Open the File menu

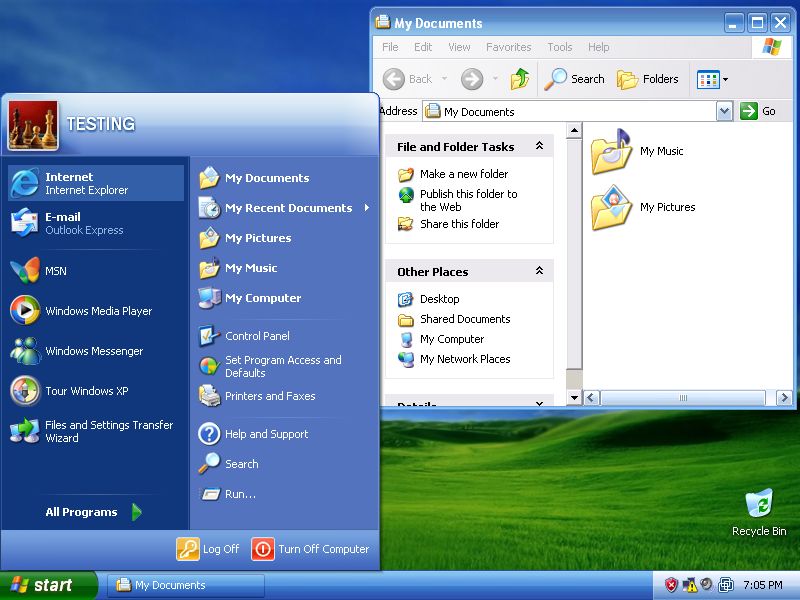390,47
